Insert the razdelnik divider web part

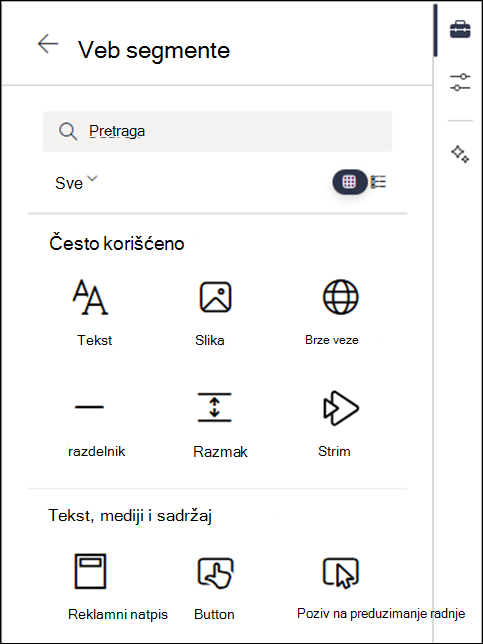point(89,407)
